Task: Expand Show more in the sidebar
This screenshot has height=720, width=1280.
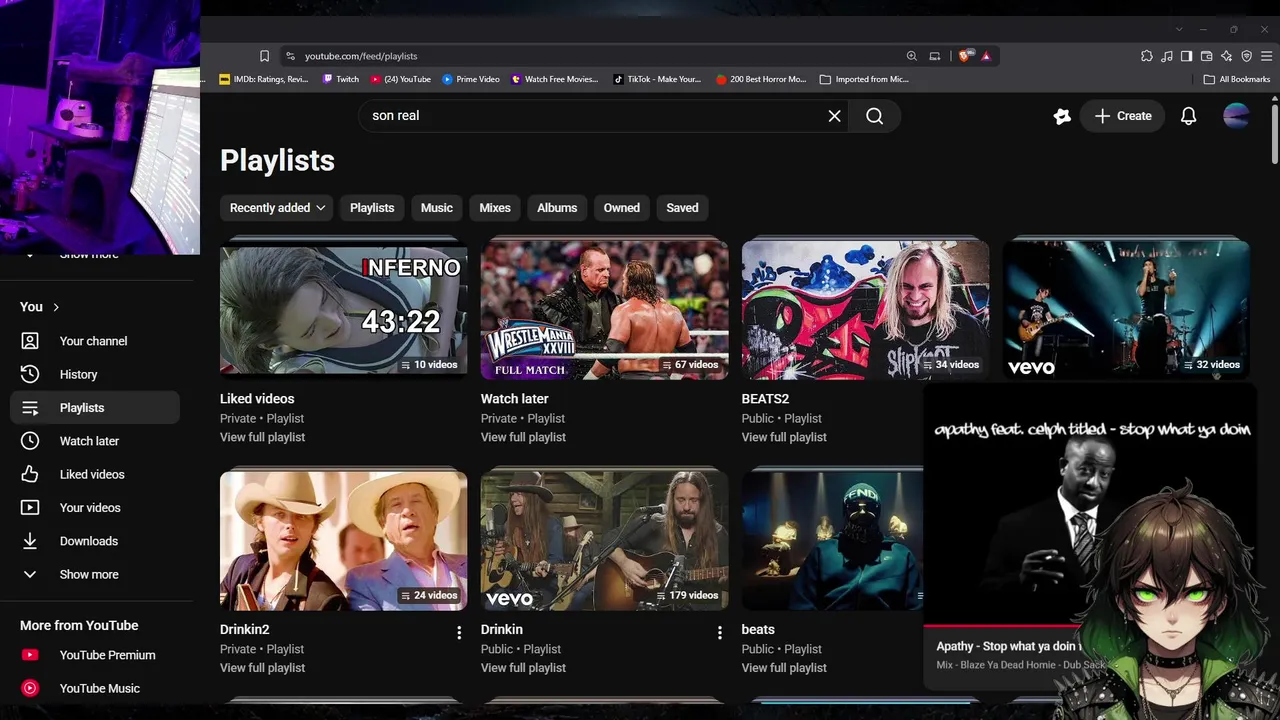Action: click(95, 574)
